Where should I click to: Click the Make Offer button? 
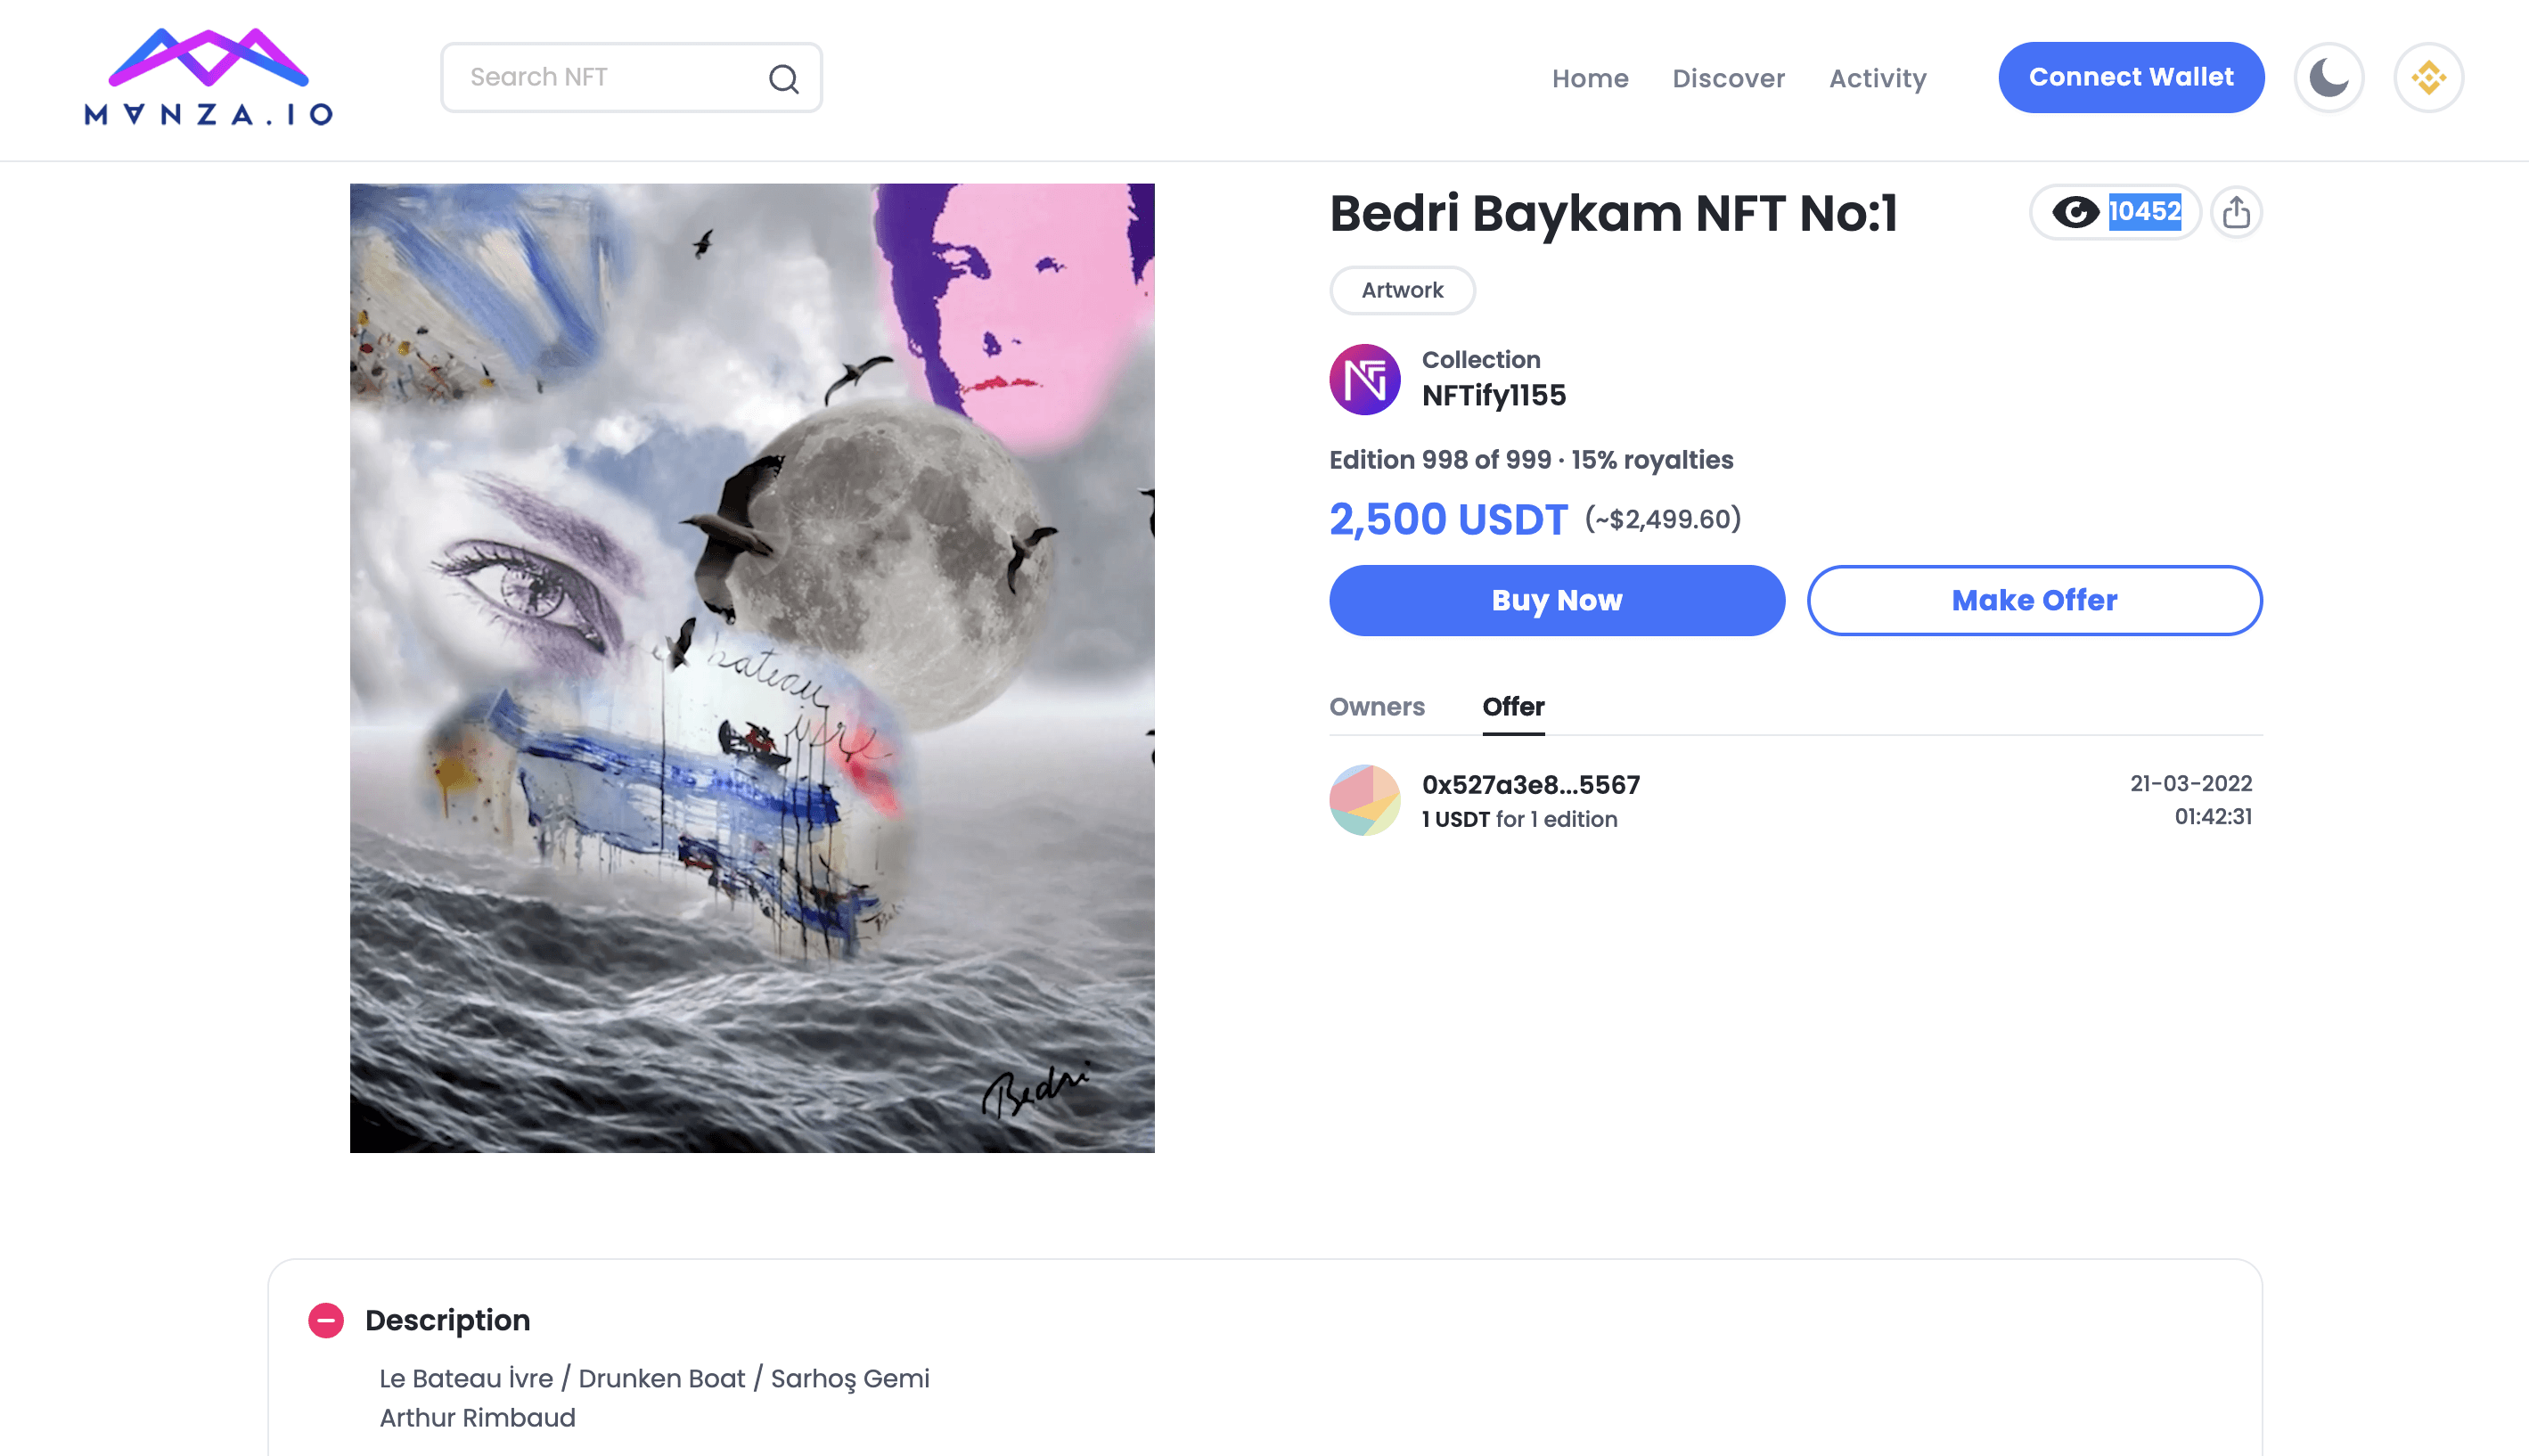coord(2034,600)
